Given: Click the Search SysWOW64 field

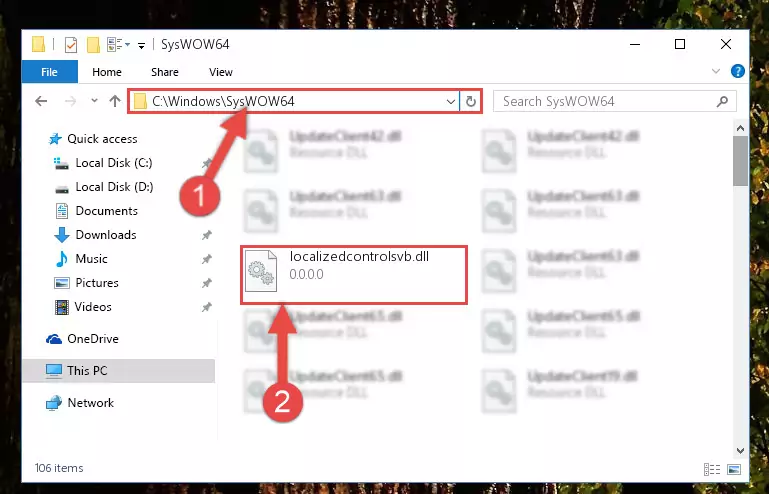Looking at the screenshot, I should coord(615,101).
